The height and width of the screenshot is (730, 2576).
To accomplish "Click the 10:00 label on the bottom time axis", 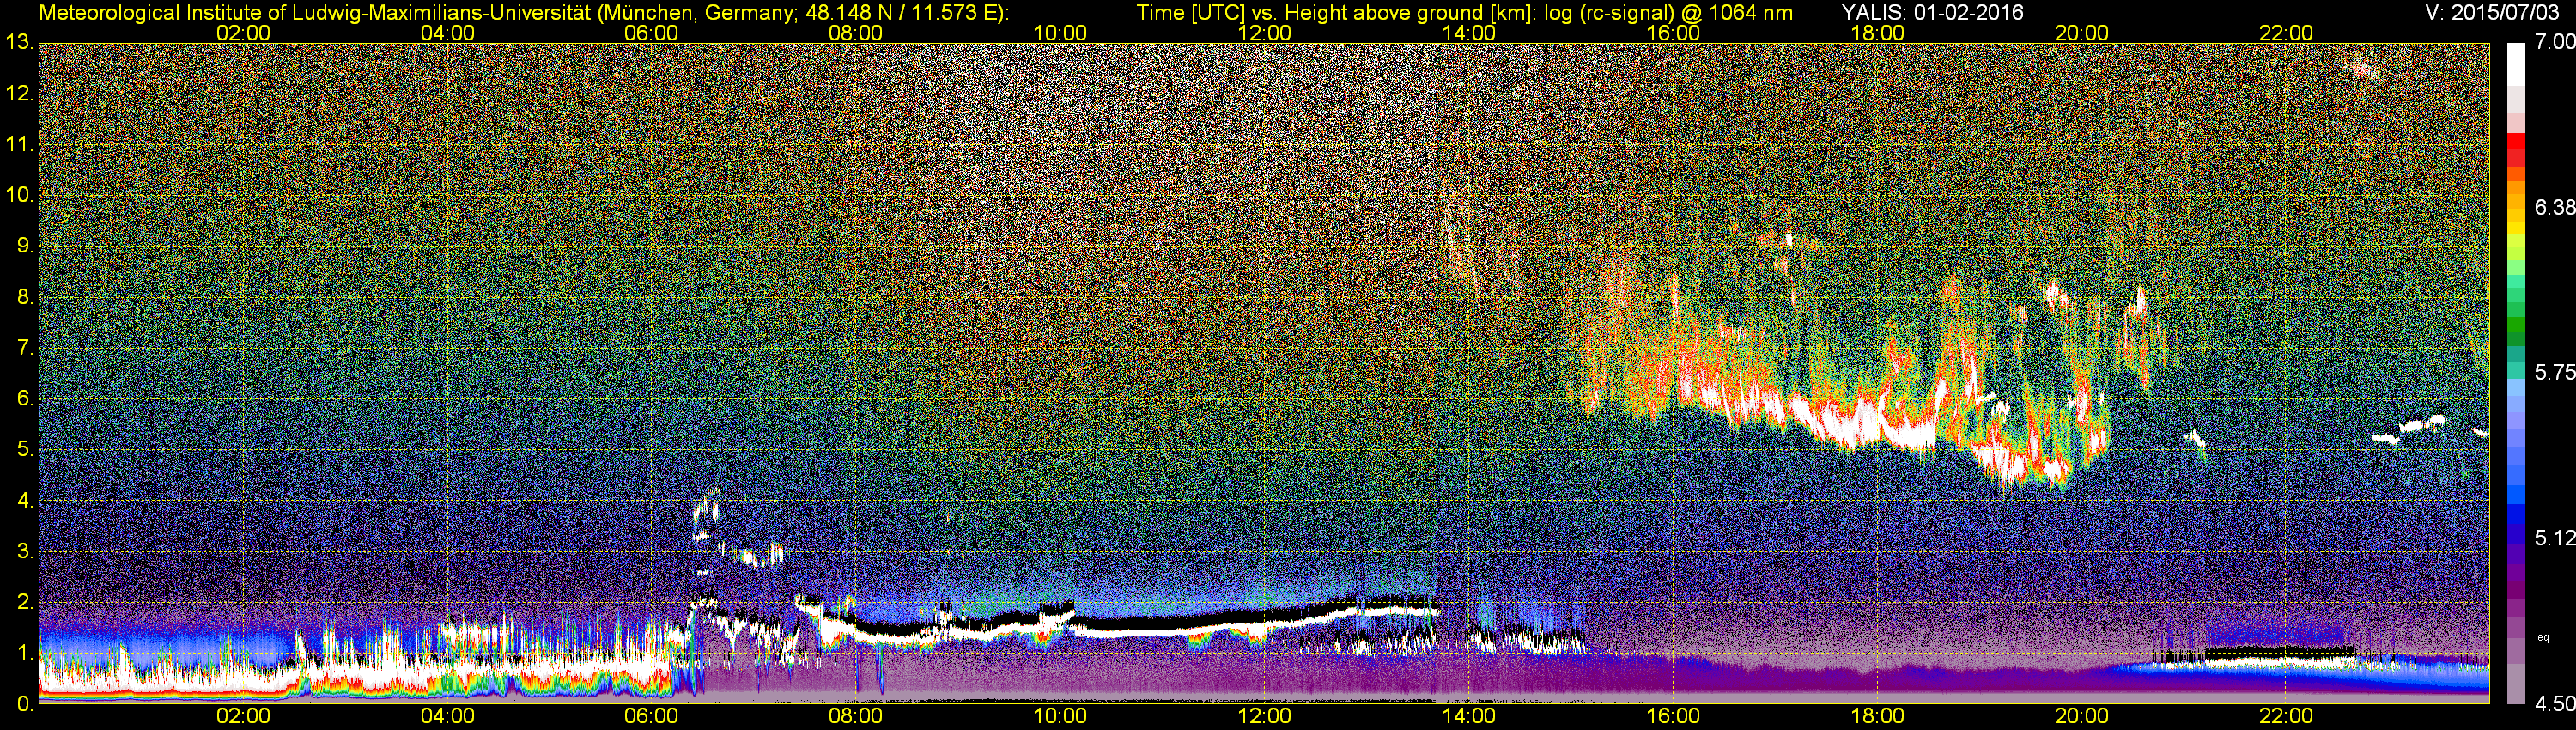I will point(1060,716).
